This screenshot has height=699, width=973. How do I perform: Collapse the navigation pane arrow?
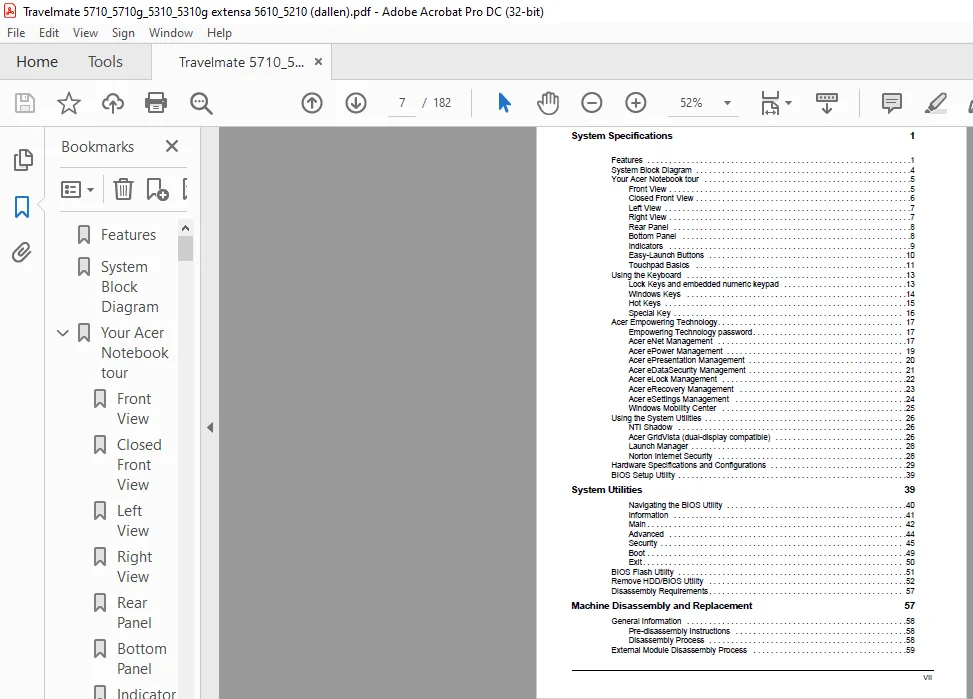click(210, 427)
